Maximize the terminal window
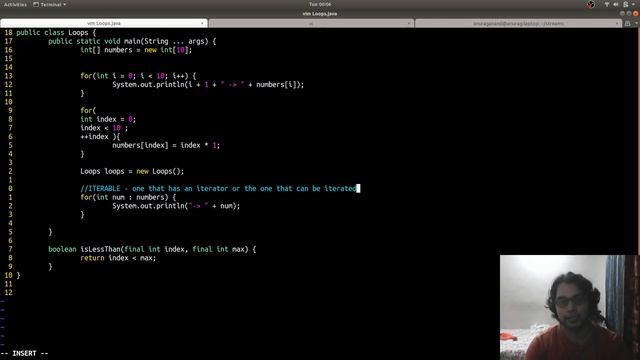 pos(629,13)
